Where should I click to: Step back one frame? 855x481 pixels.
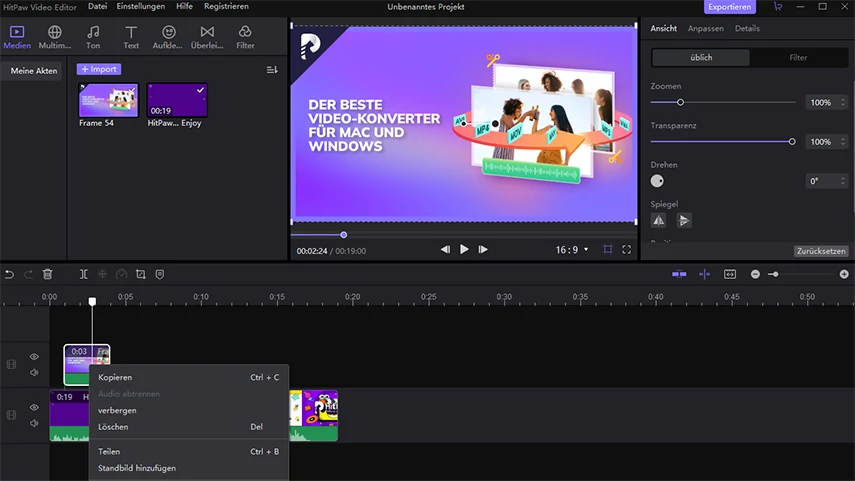[445, 250]
